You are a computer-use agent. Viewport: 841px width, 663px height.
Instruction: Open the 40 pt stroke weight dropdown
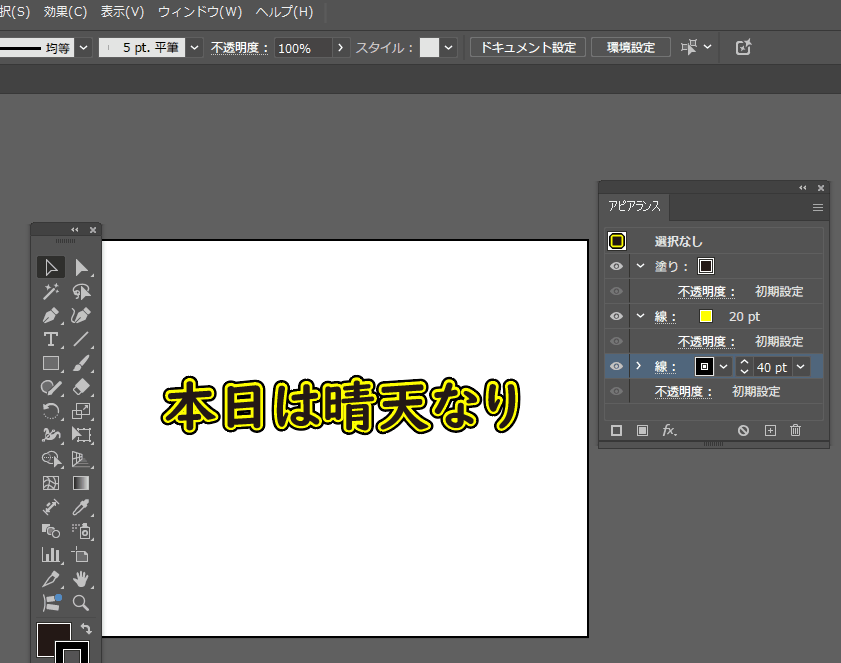coord(801,367)
